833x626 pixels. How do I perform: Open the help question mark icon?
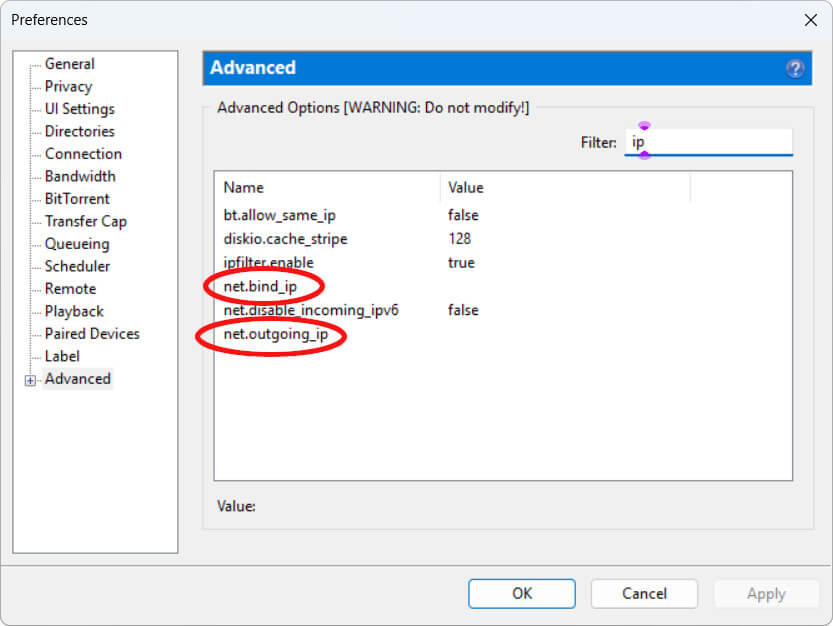795,69
